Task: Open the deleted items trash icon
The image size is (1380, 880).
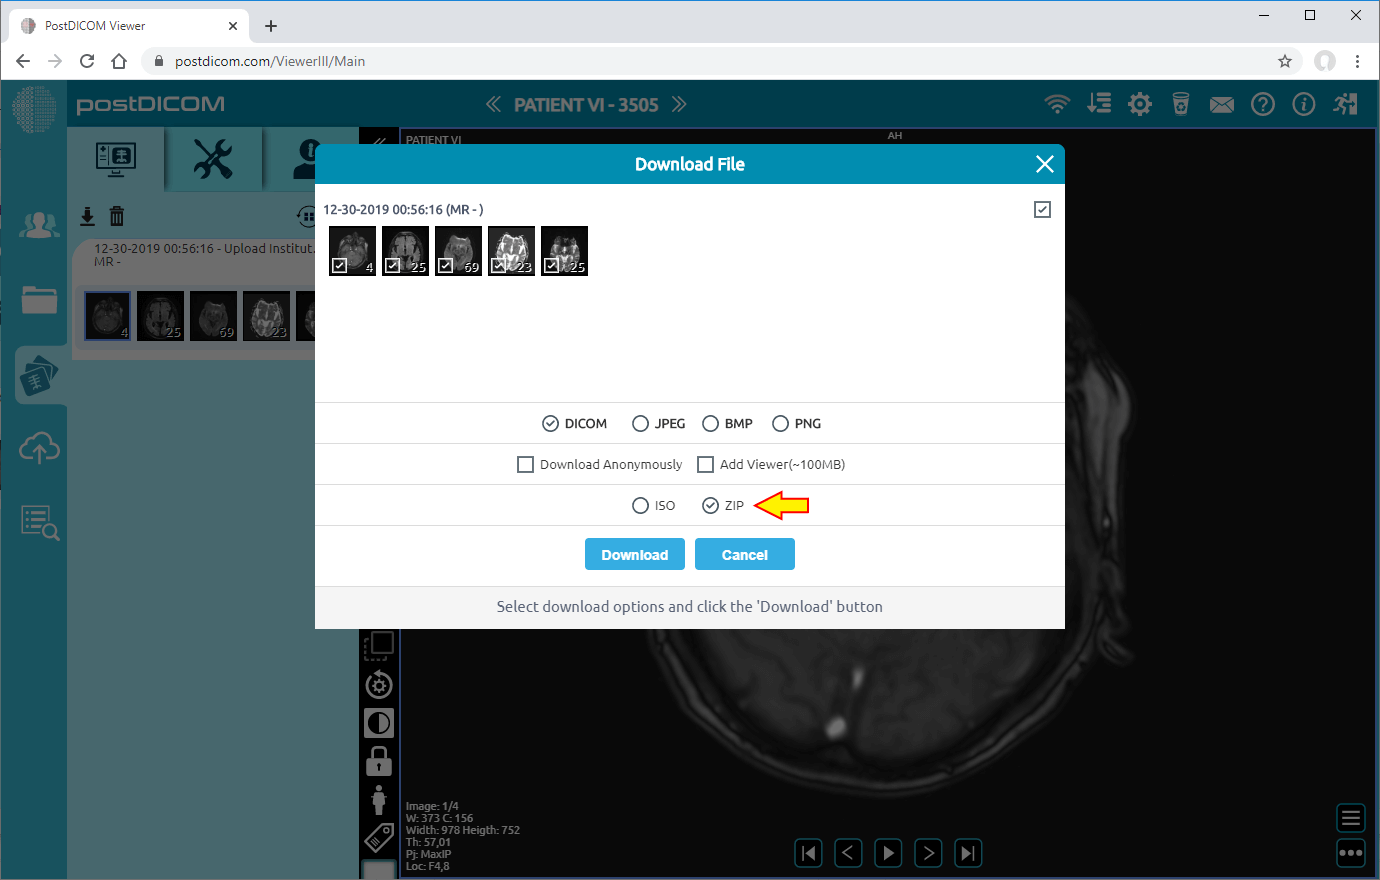Action: coord(1180,103)
